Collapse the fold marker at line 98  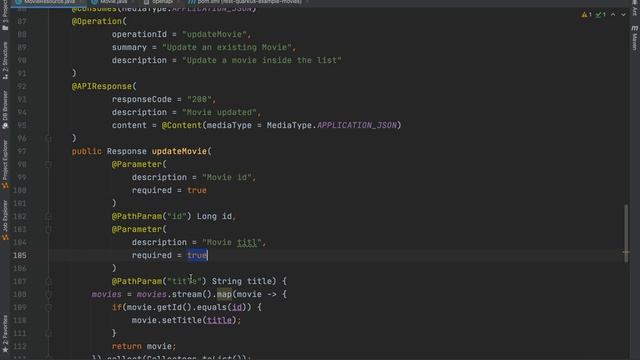pos(48,164)
